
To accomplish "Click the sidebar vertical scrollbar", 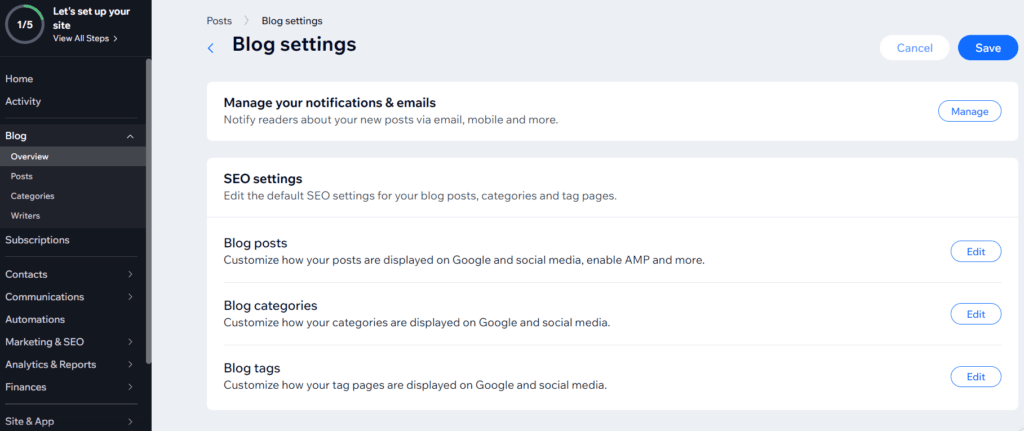I will tap(149, 210).
